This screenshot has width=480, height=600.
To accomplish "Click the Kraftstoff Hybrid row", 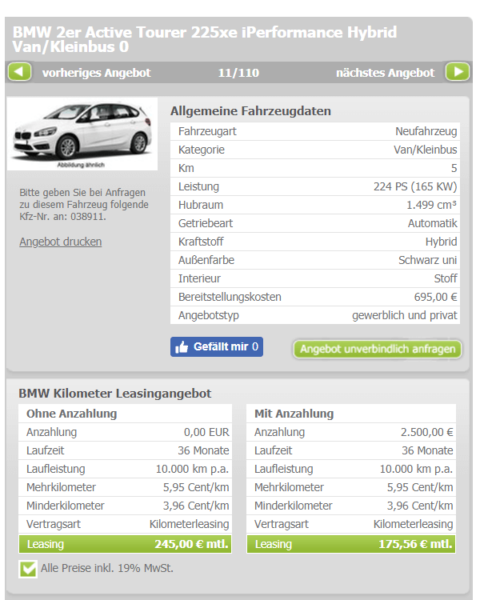I will click(315, 242).
